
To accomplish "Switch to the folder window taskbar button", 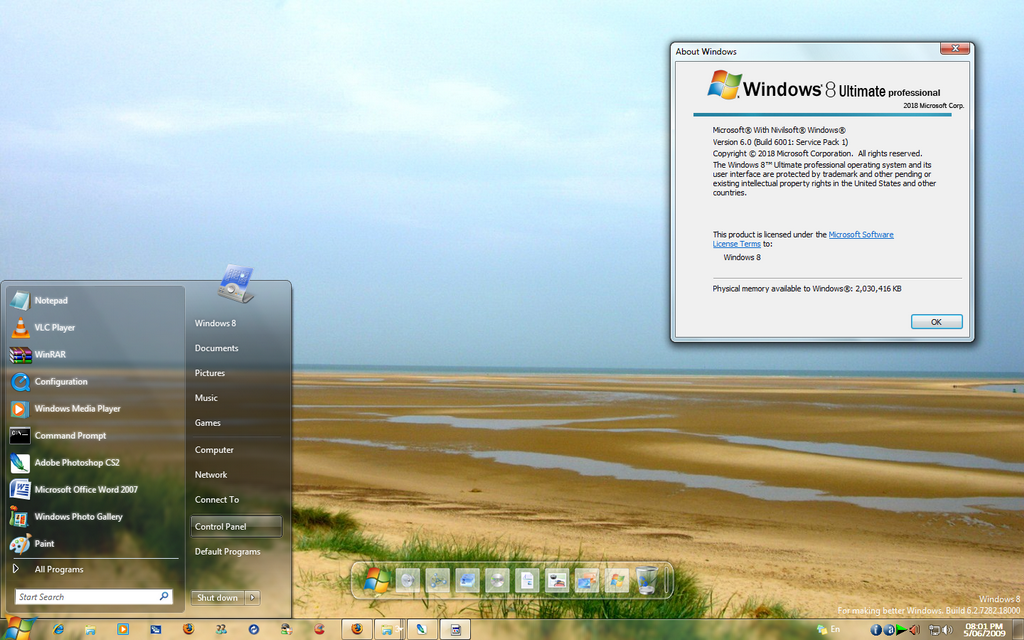I will point(390,630).
